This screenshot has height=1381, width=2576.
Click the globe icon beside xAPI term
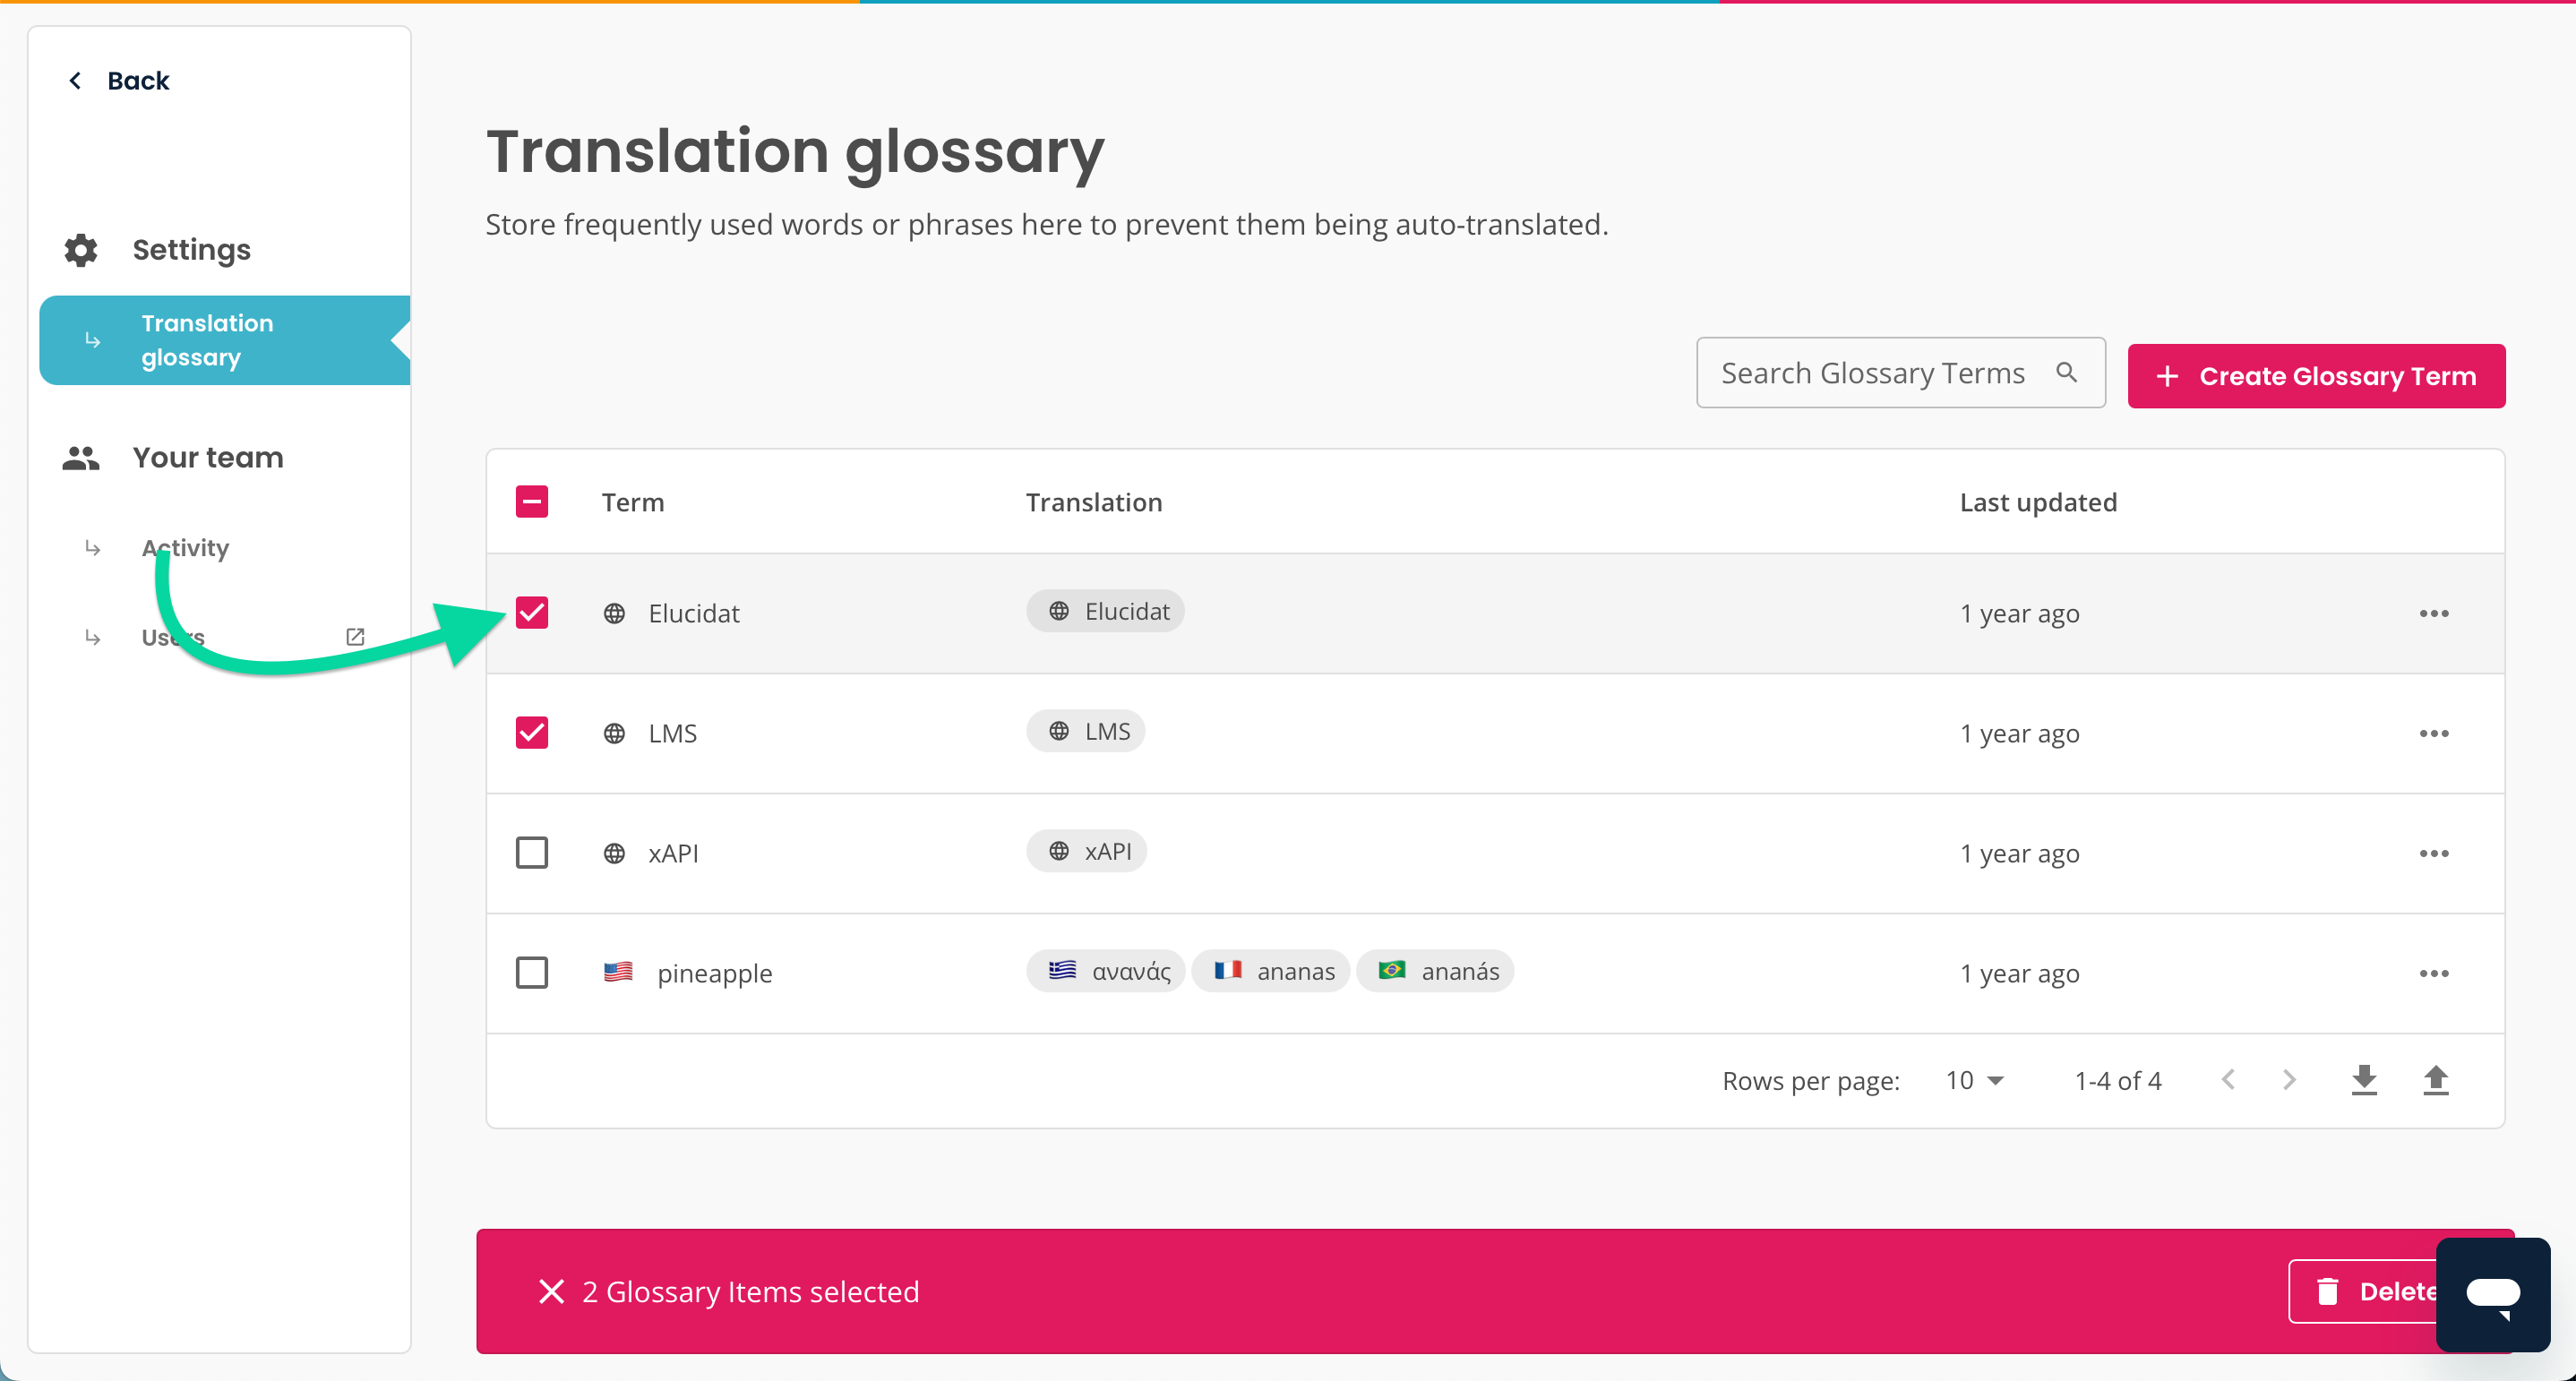pyautogui.click(x=614, y=853)
